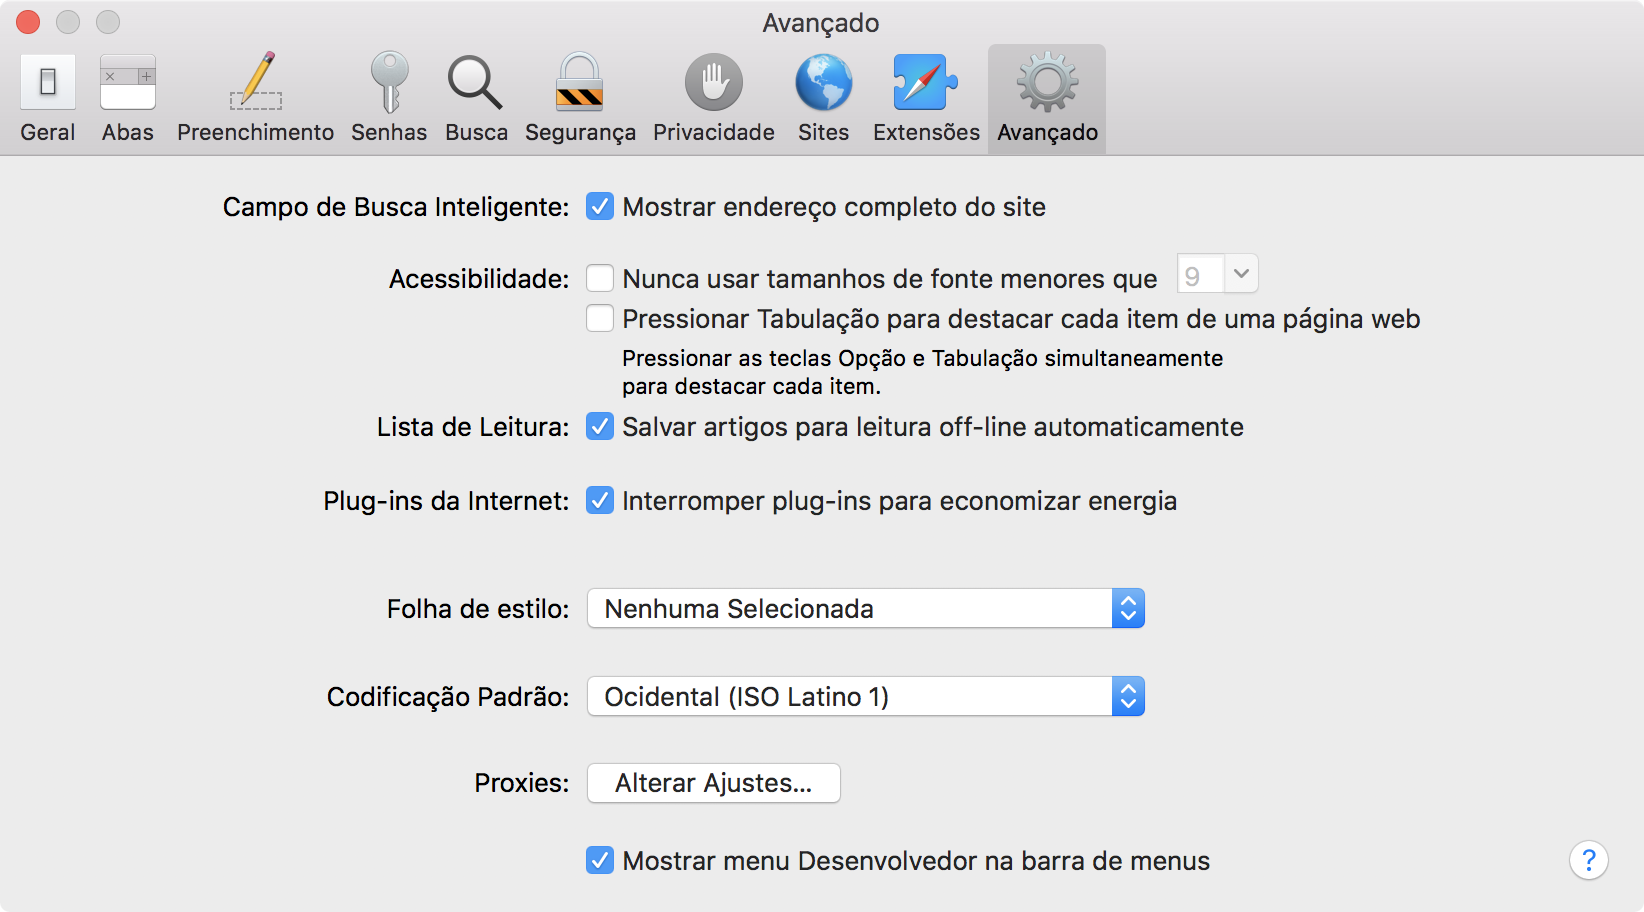Open the Segurança padlock icon

[580, 82]
